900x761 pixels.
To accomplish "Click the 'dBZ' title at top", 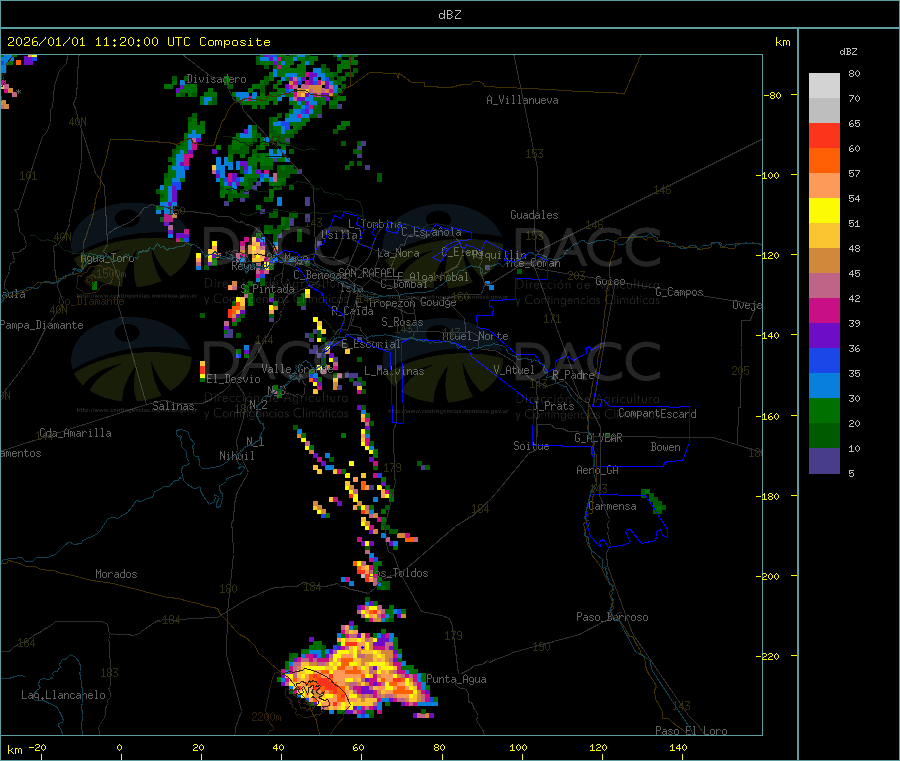I will click(449, 15).
